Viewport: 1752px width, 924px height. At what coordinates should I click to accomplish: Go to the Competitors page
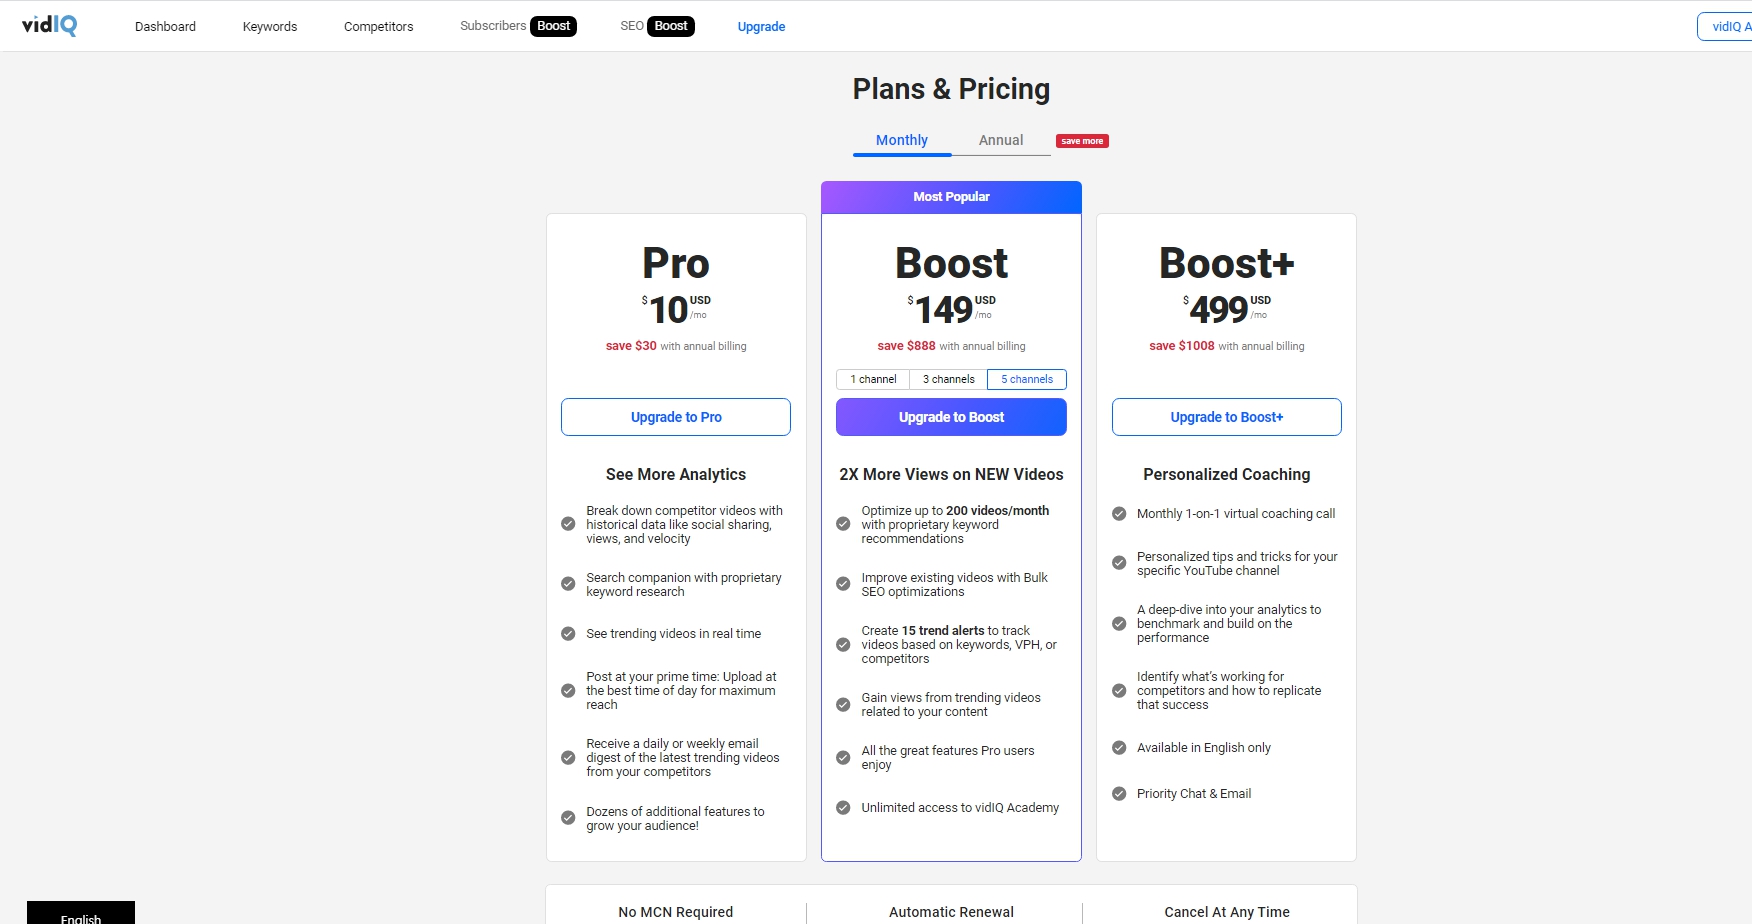[378, 26]
